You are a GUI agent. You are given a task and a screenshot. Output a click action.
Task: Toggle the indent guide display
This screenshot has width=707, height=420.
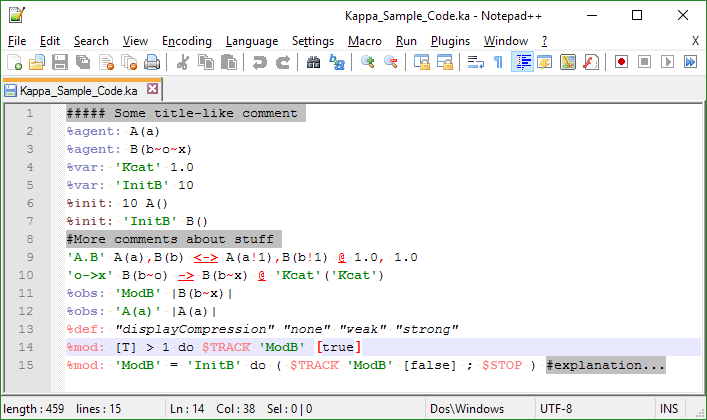click(523, 62)
